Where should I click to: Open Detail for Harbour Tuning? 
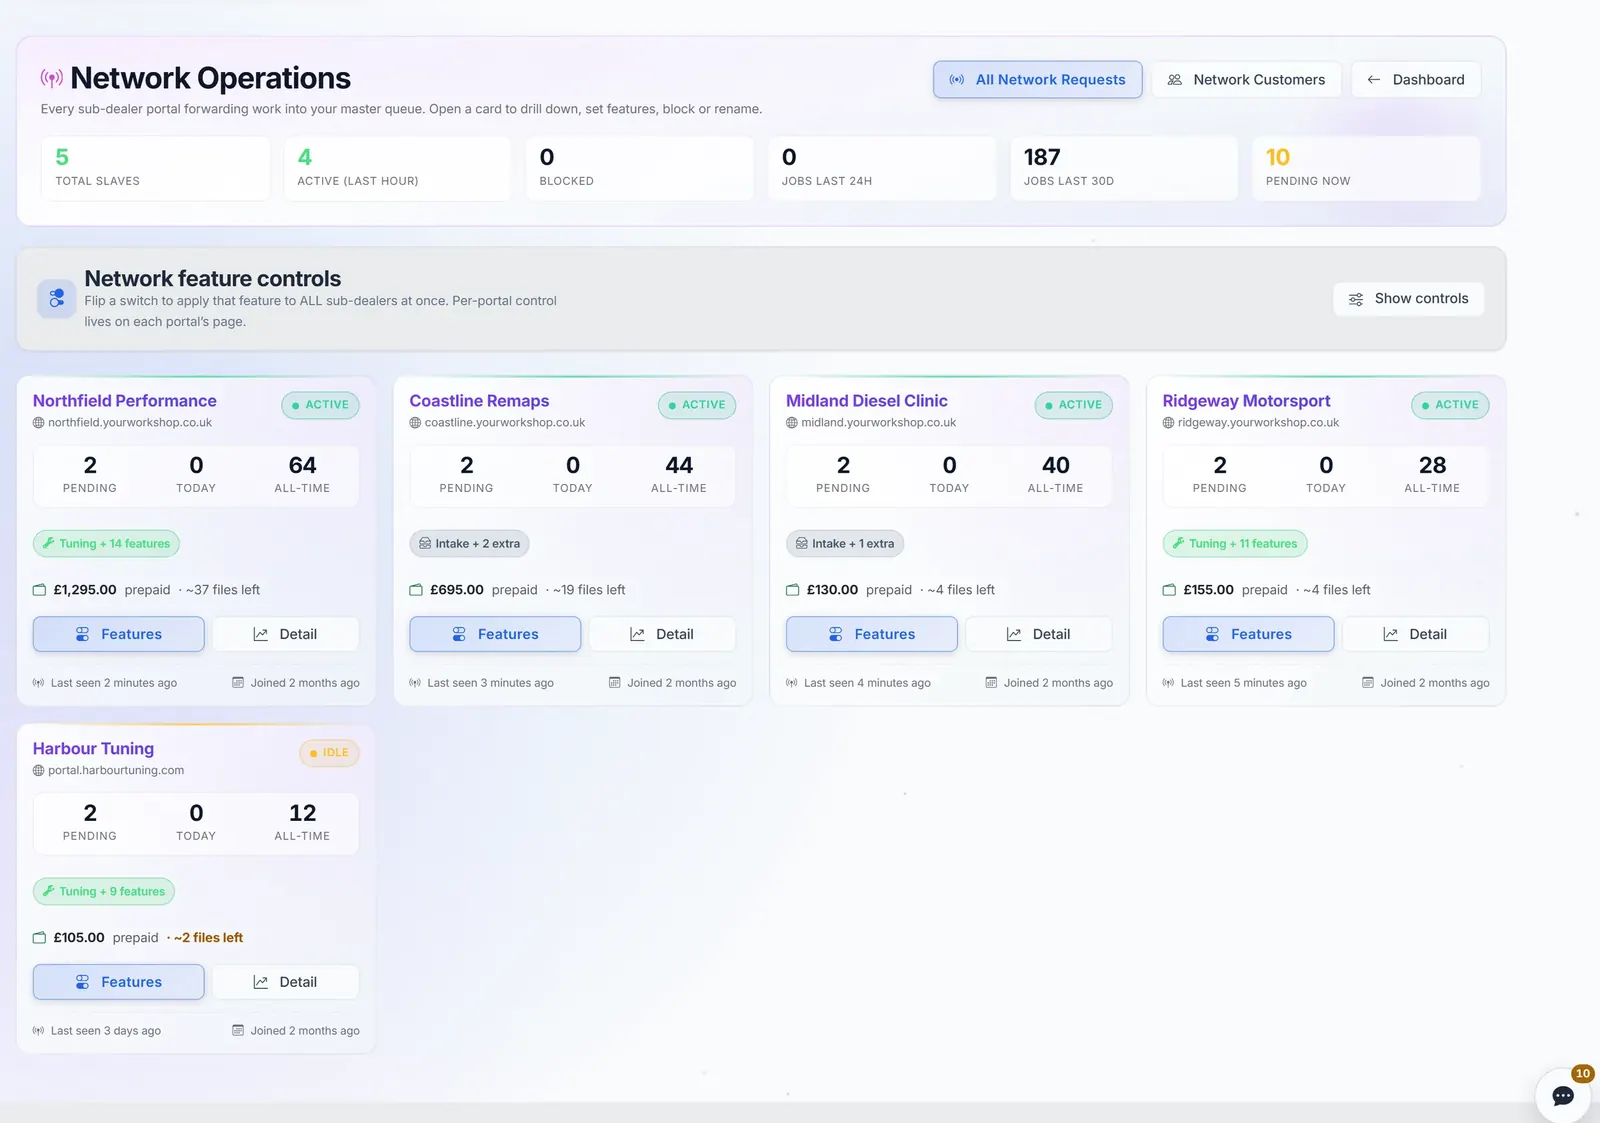click(x=285, y=982)
